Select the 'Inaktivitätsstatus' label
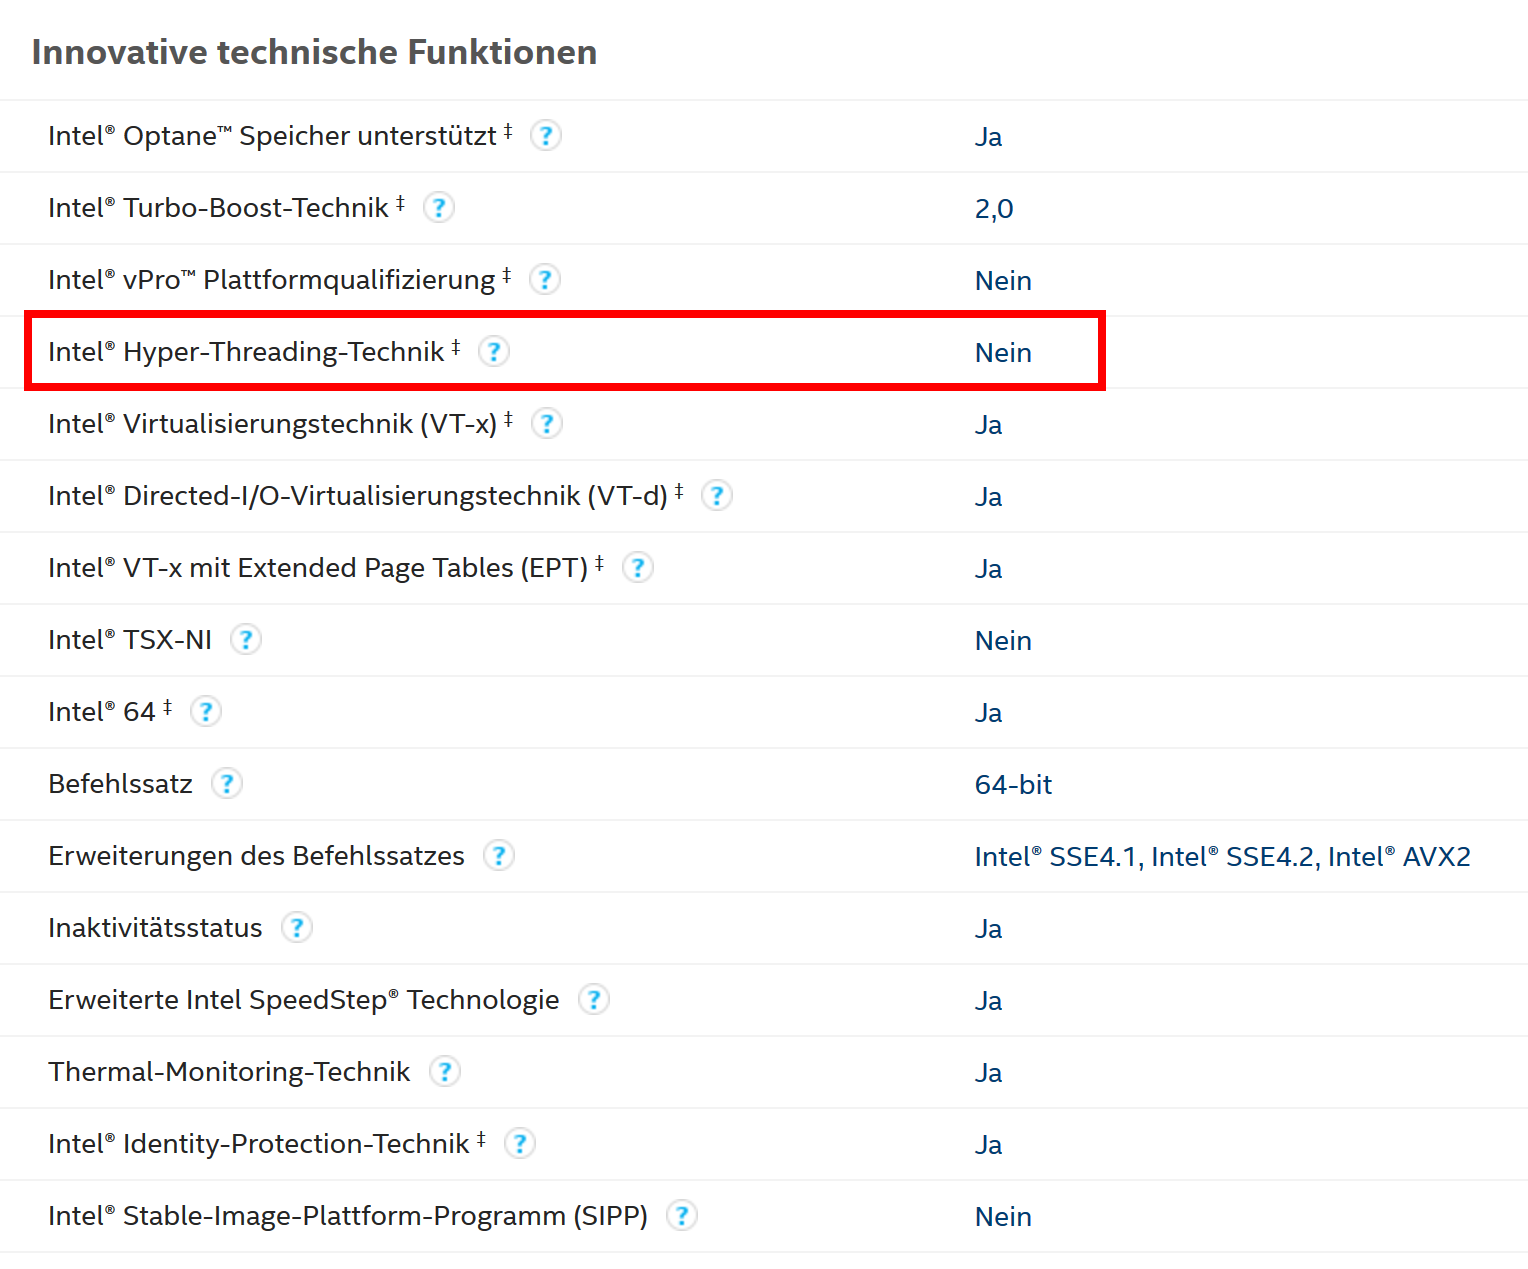This screenshot has width=1528, height=1269. [155, 928]
